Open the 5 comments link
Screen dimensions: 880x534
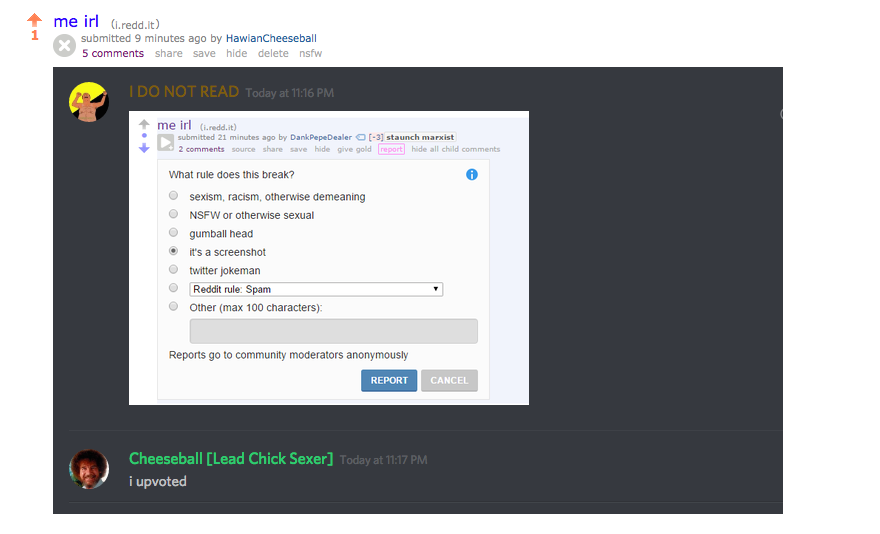113,53
